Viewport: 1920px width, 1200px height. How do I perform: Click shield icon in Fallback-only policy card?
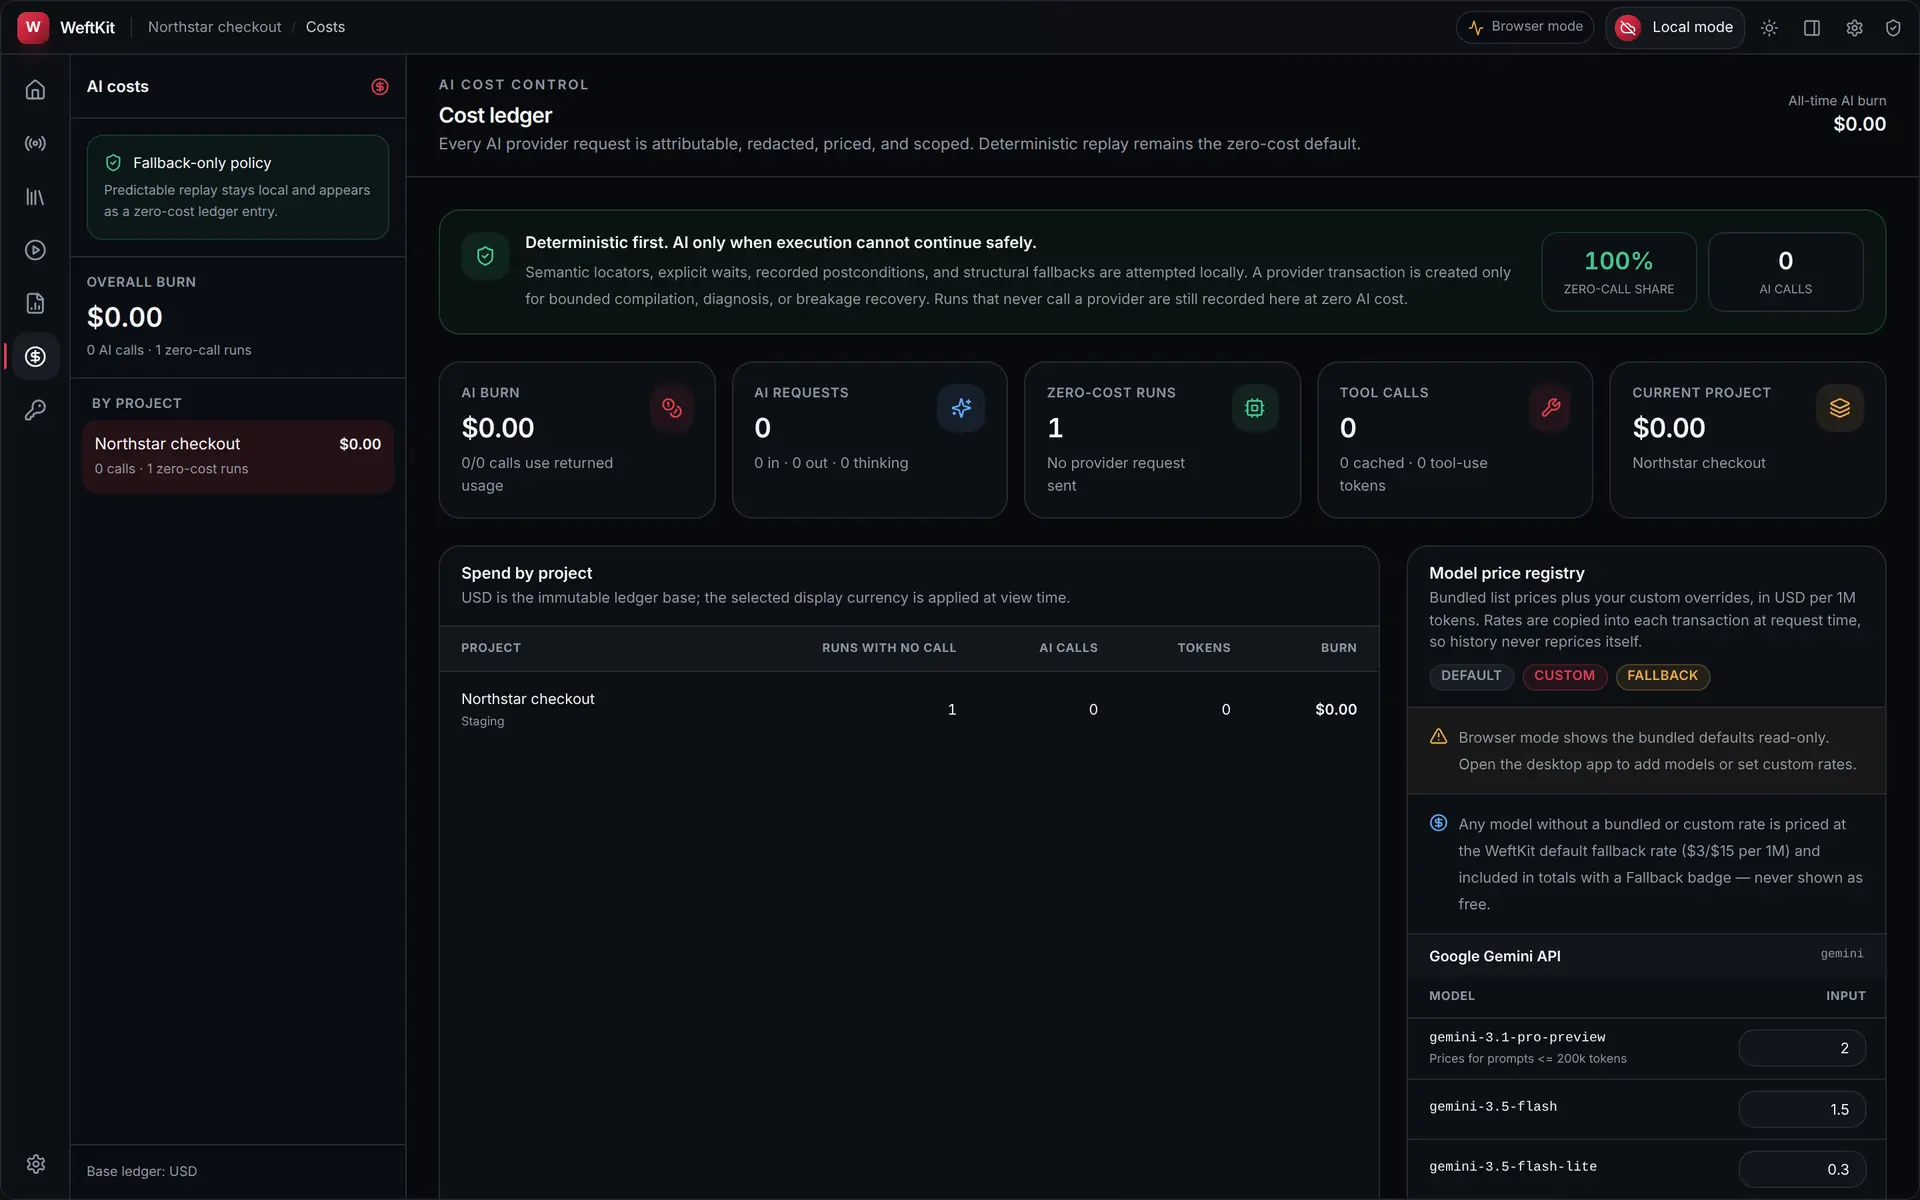pyautogui.click(x=113, y=162)
